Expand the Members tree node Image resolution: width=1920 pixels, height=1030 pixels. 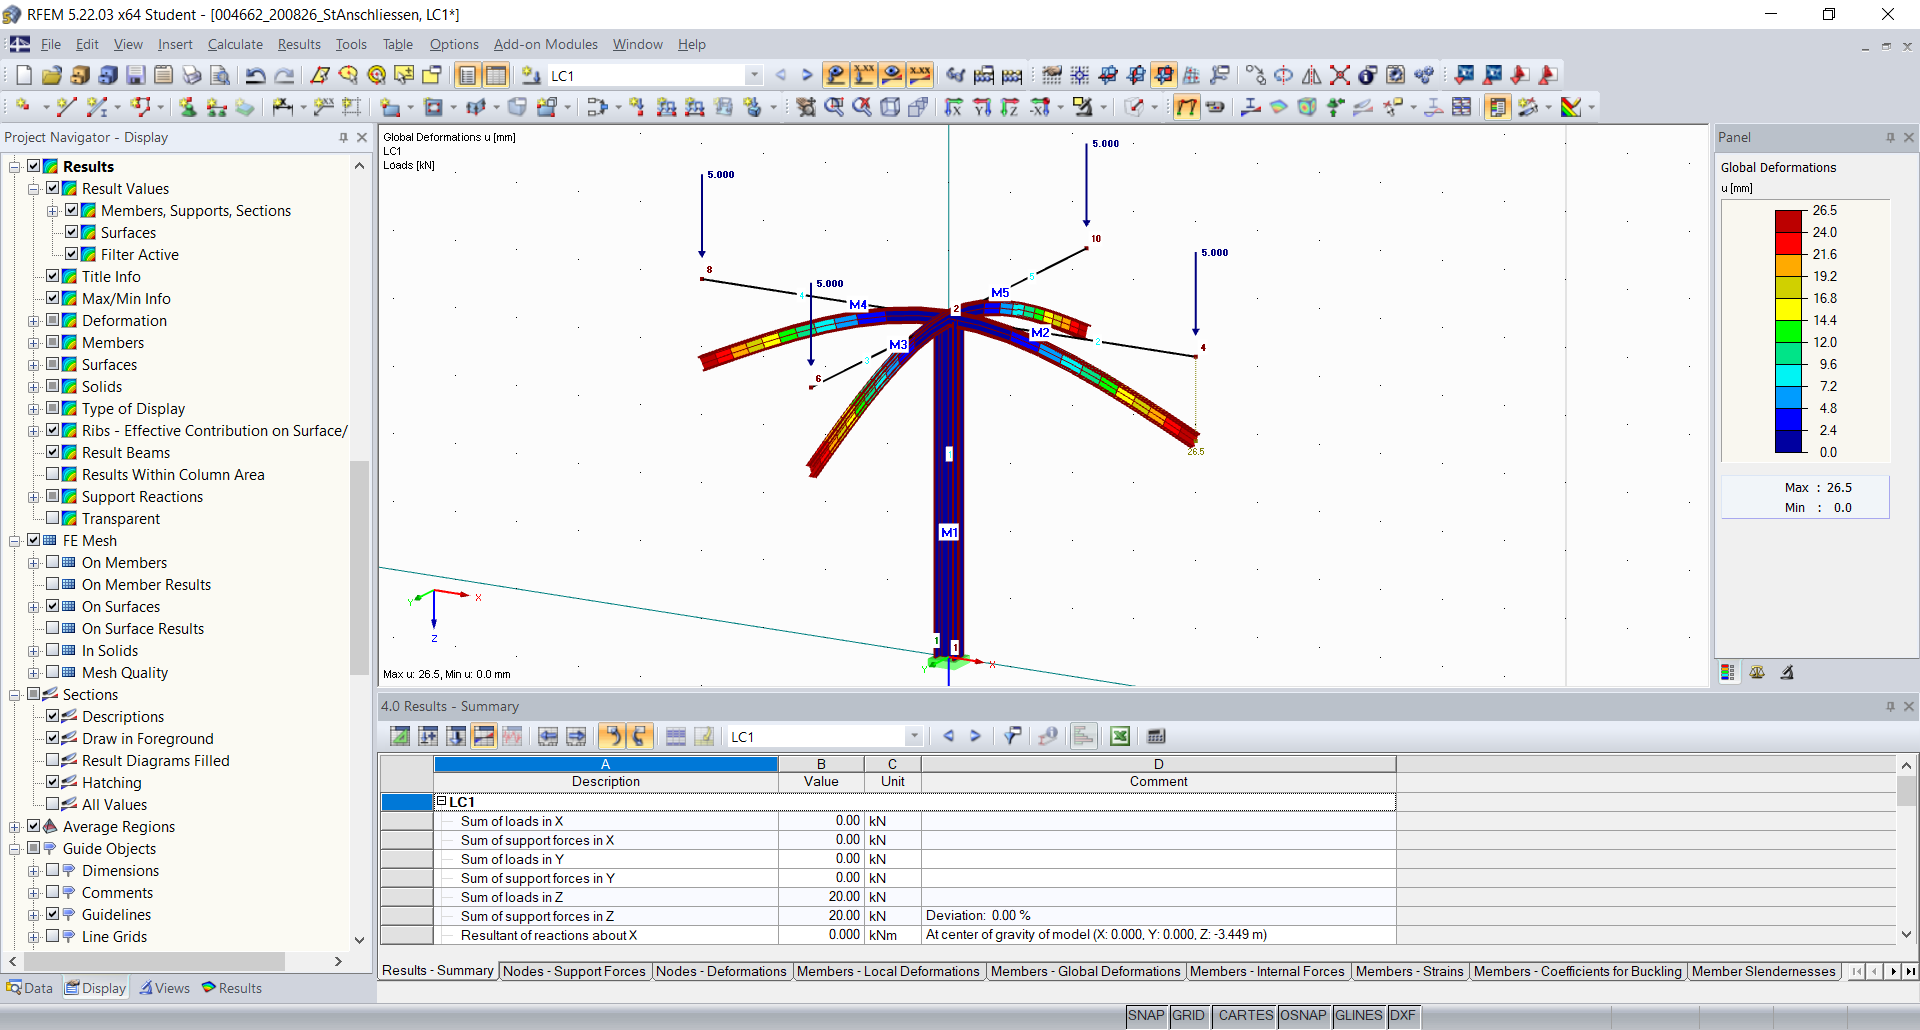(33, 343)
